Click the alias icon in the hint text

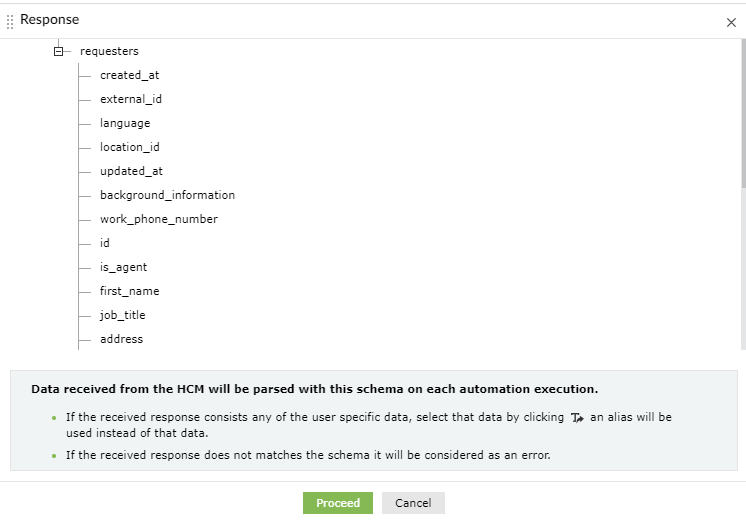(577, 417)
